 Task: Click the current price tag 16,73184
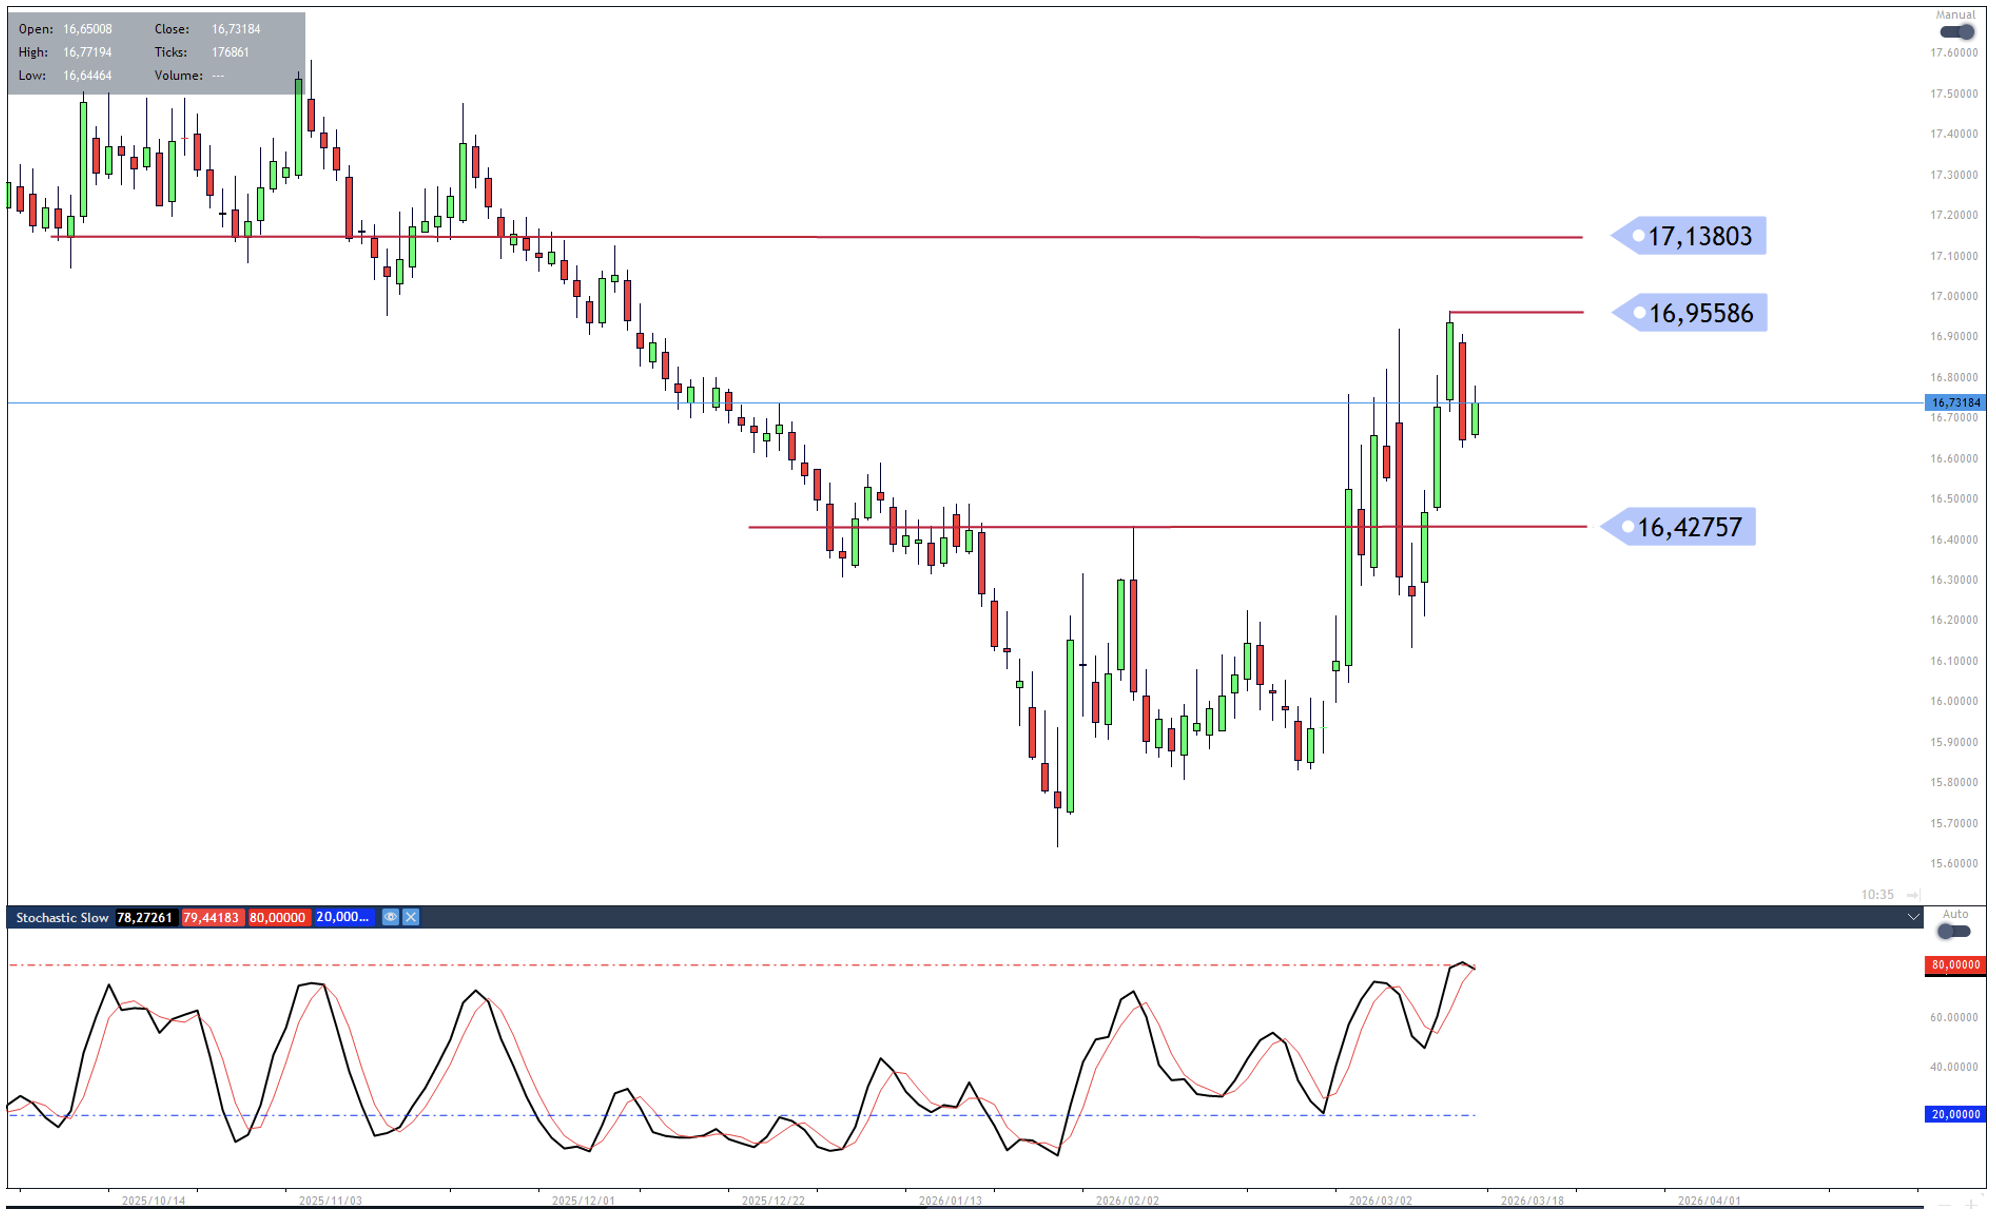coord(1954,403)
